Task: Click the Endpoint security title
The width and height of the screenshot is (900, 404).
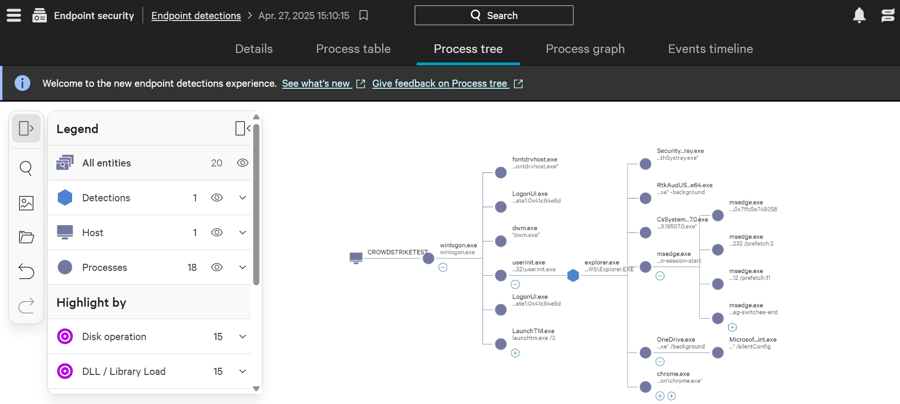Action: click(x=94, y=16)
